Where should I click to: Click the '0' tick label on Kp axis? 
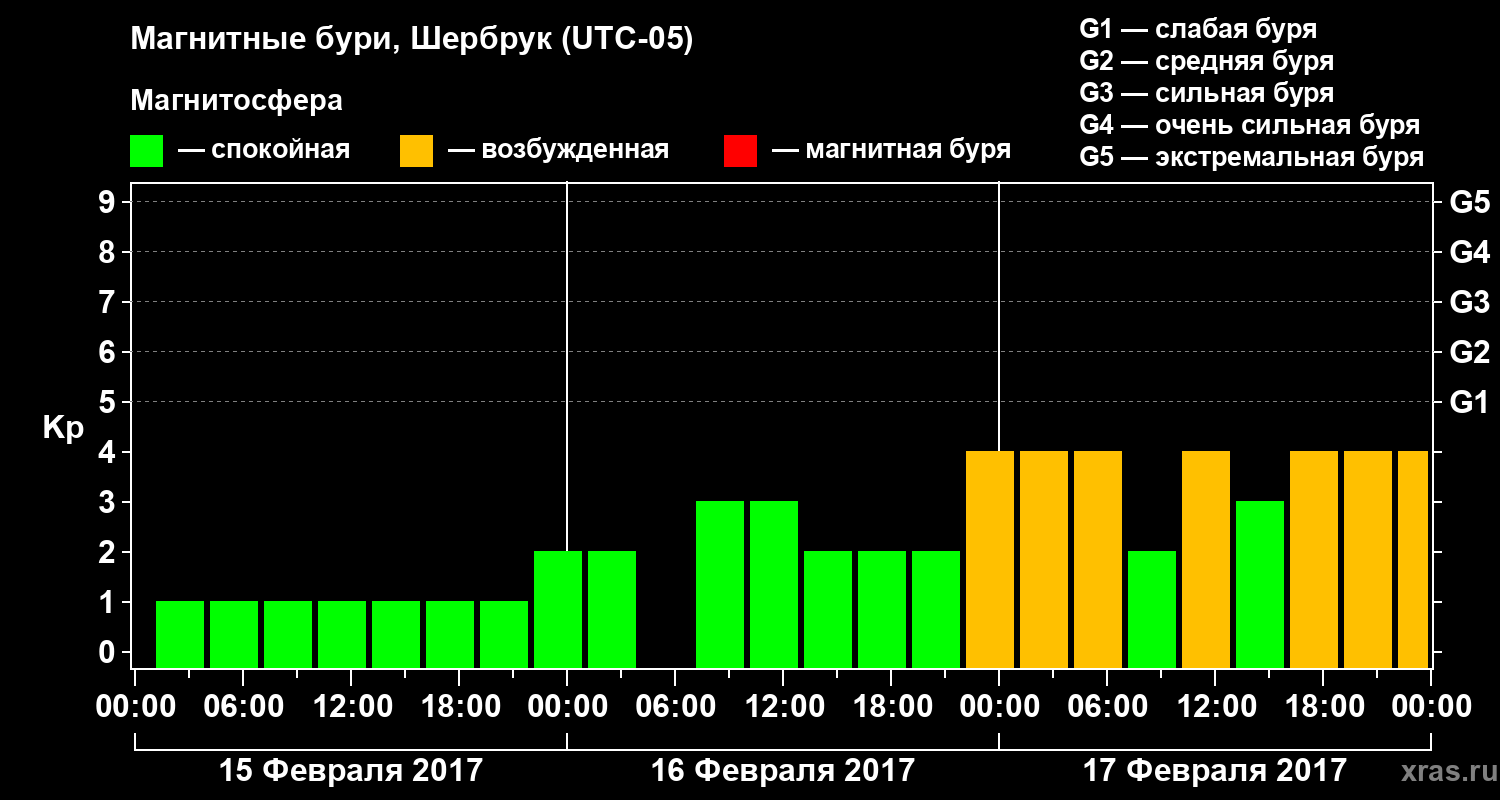click(109, 652)
